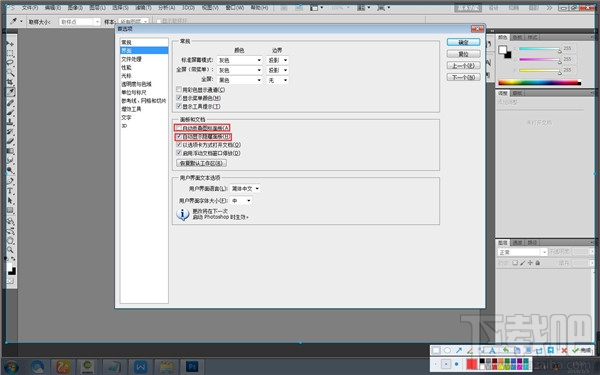
Task: Switch to the 色板 tab in color panel
Action: click(517, 37)
